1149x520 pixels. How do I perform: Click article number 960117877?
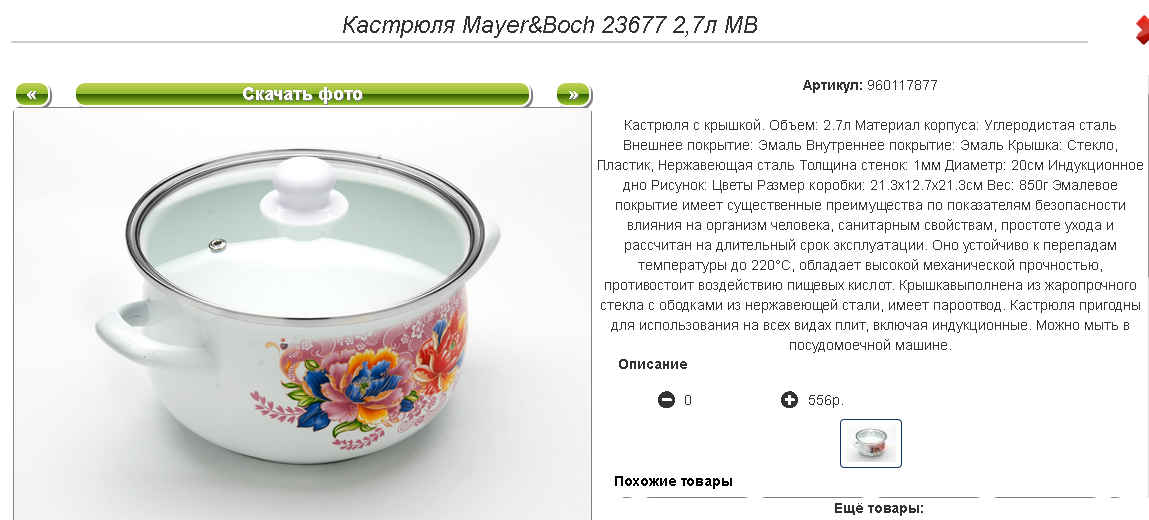(x=902, y=86)
